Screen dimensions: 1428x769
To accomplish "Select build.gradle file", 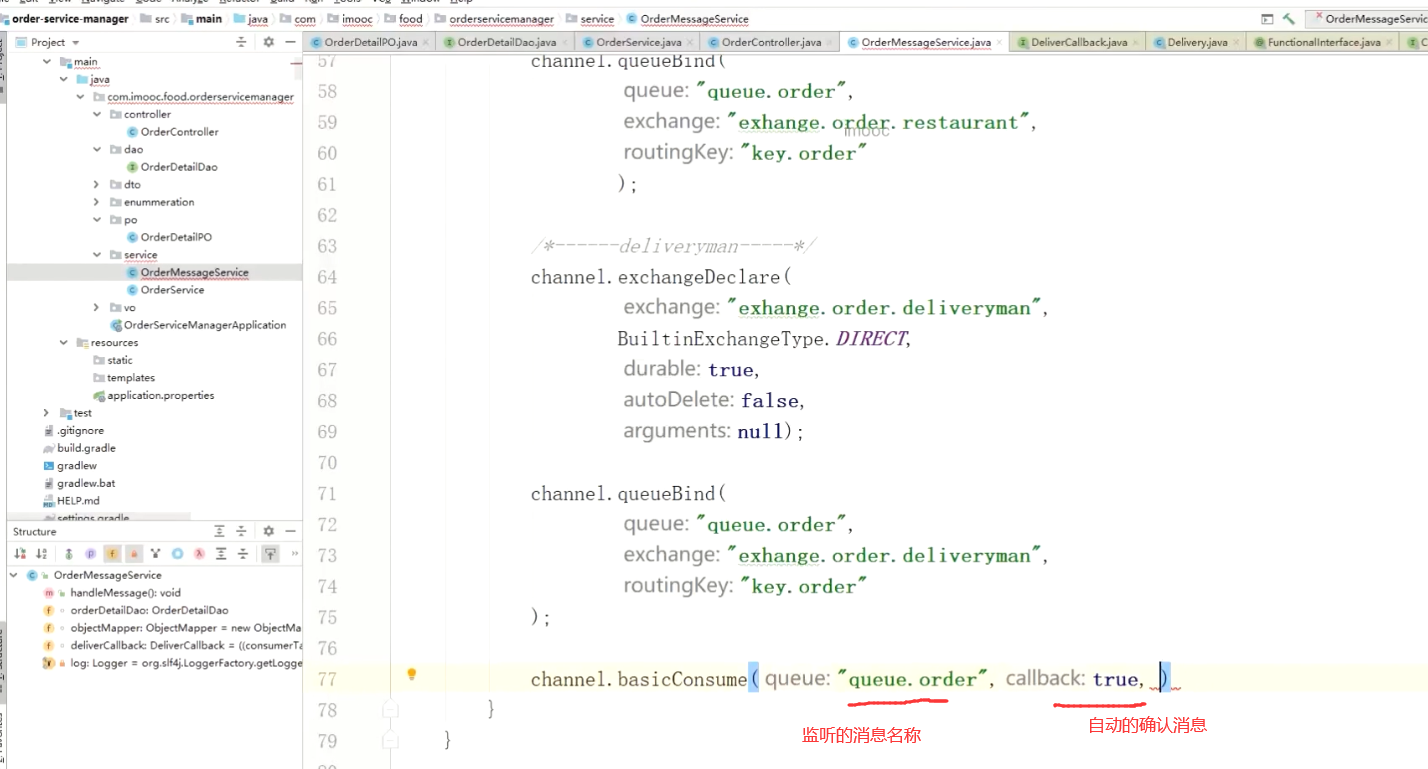I will (x=86, y=448).
